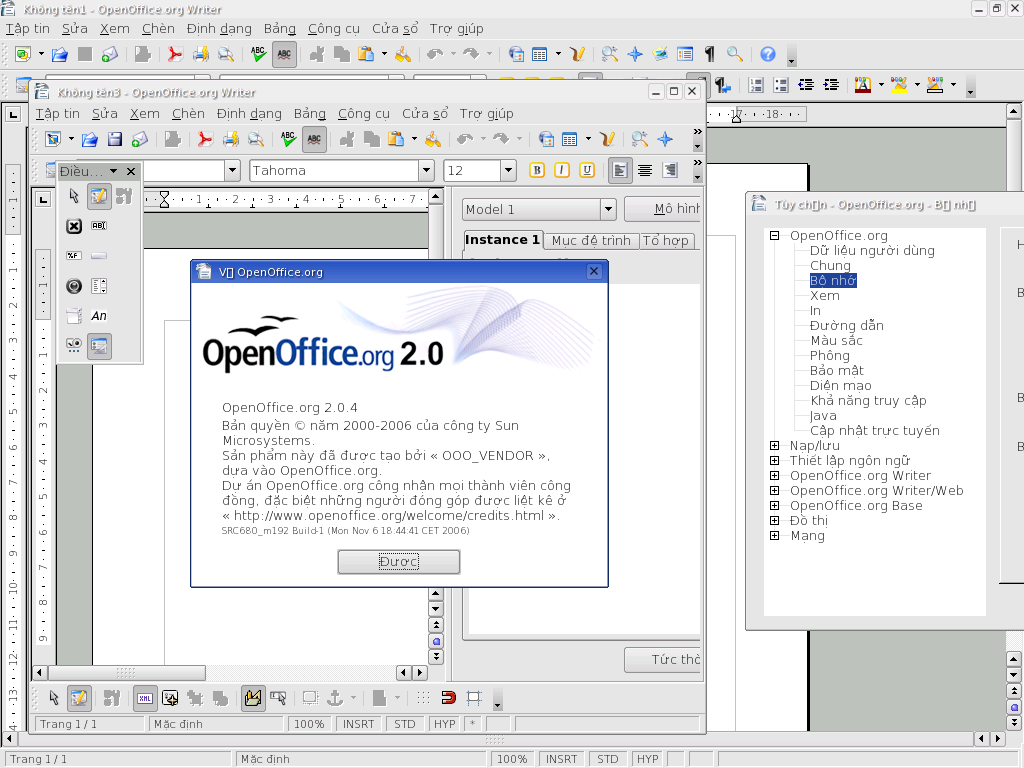This screenshot has width=1024, height=768.
Task: Expand the OpenOffice.org Base tree node
Action: pos(775,505)
